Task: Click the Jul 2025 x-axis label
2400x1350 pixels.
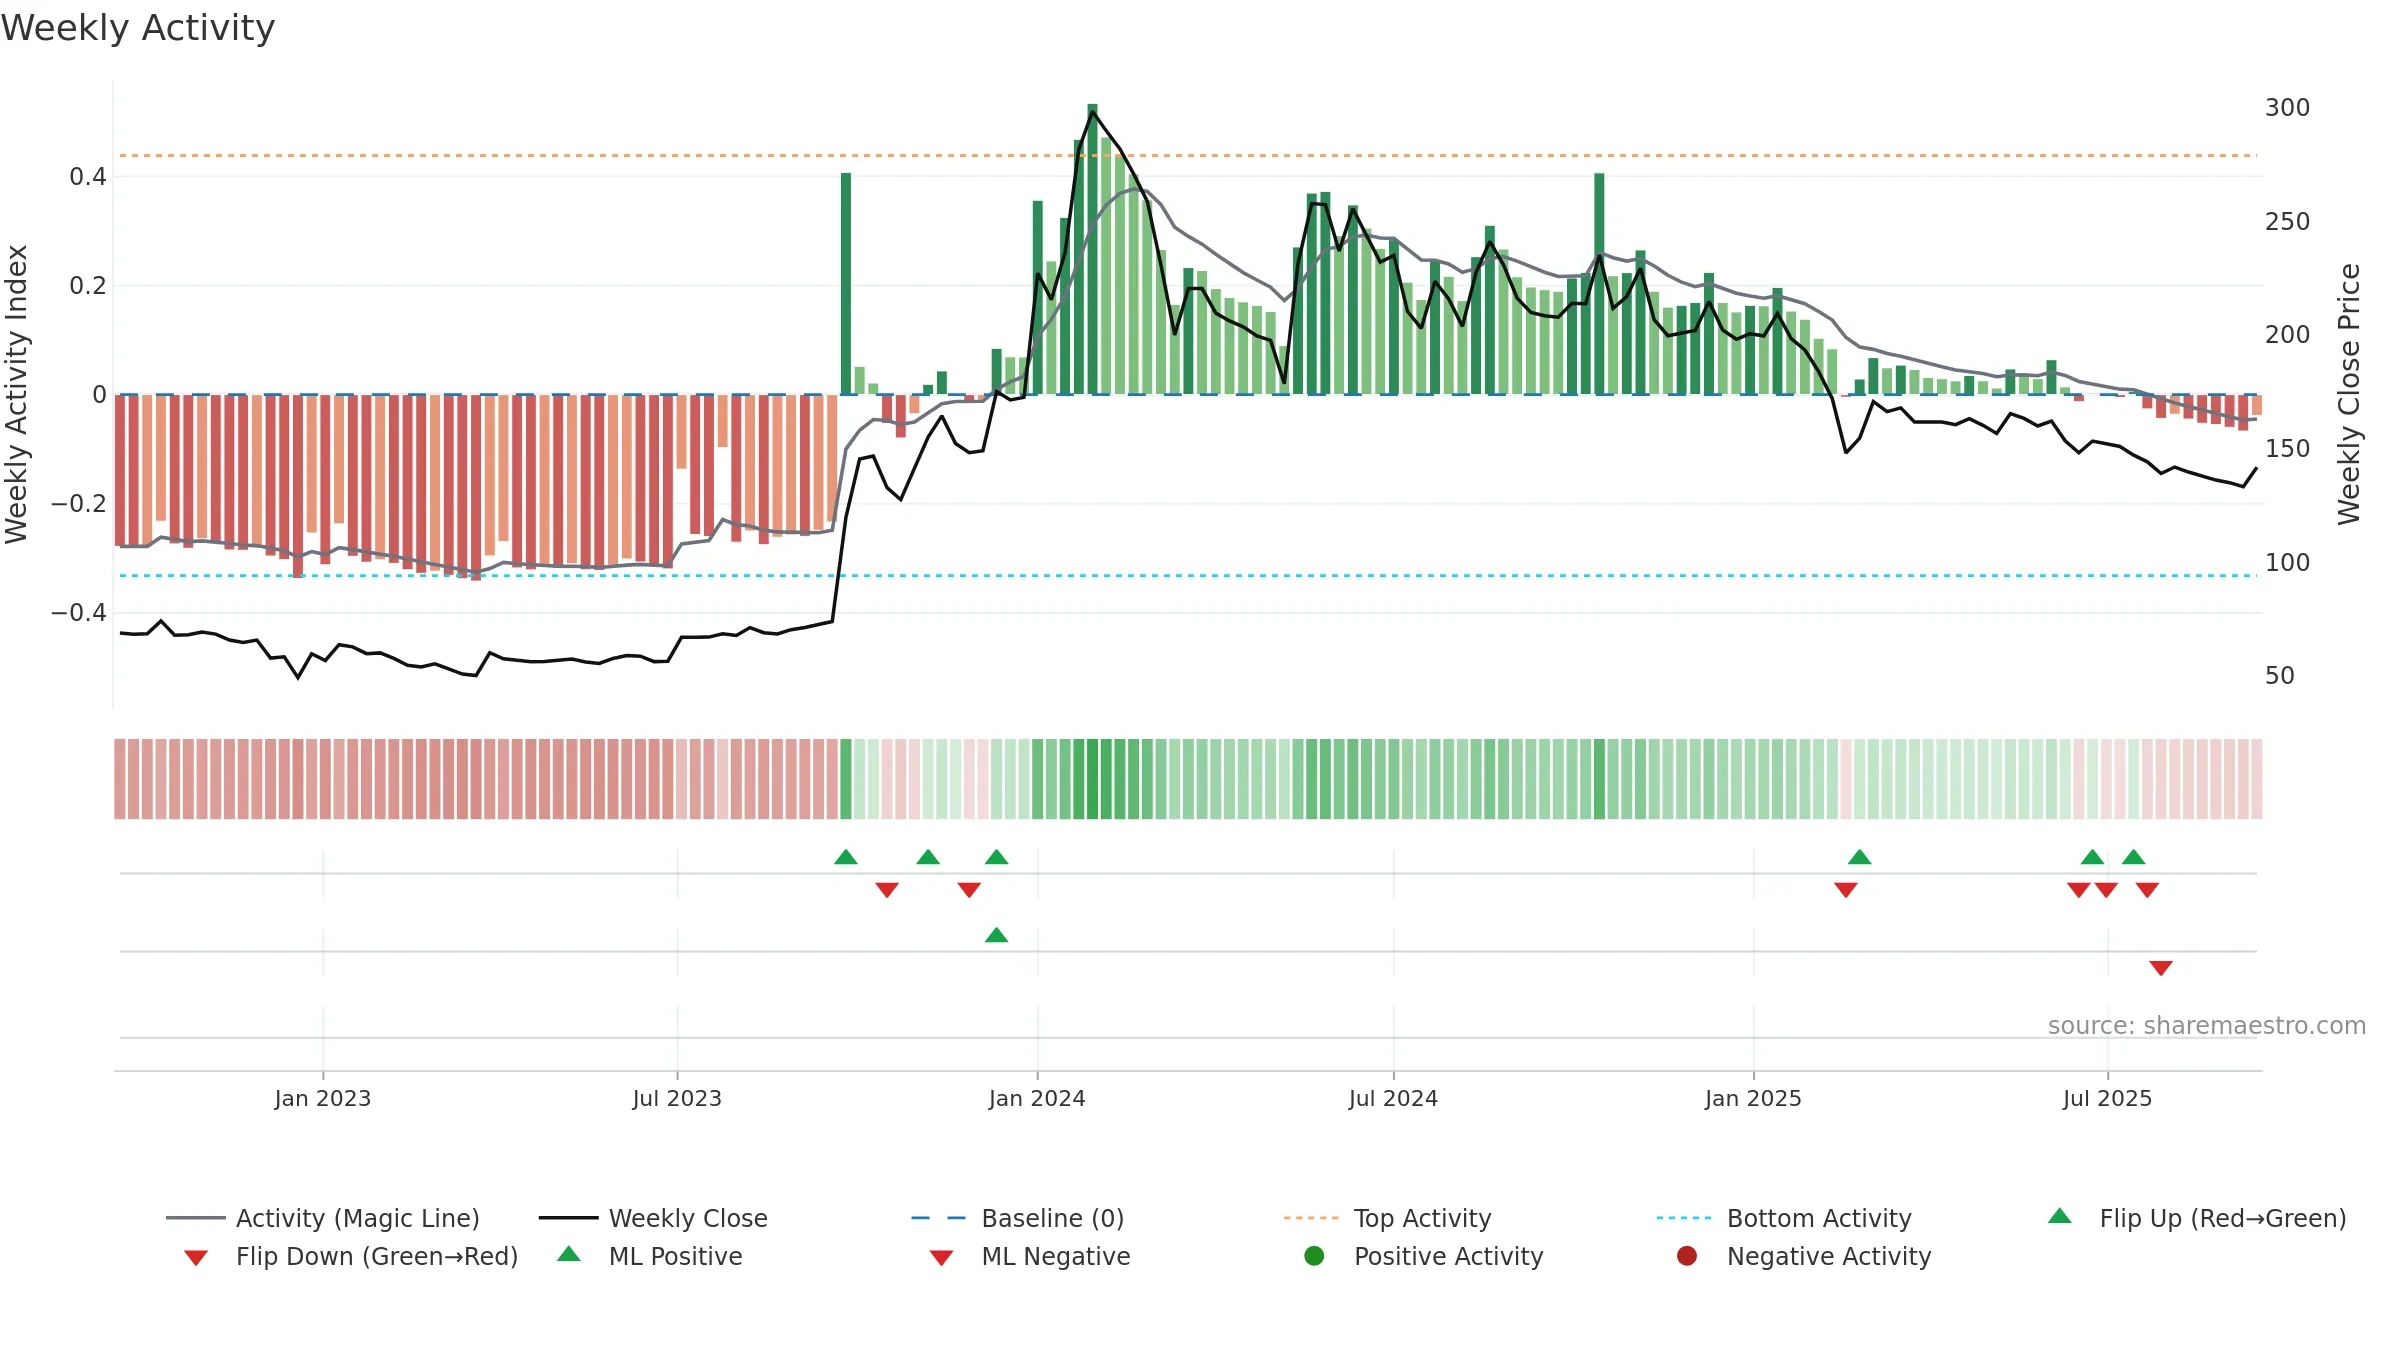Action: coord(2107,1098)
